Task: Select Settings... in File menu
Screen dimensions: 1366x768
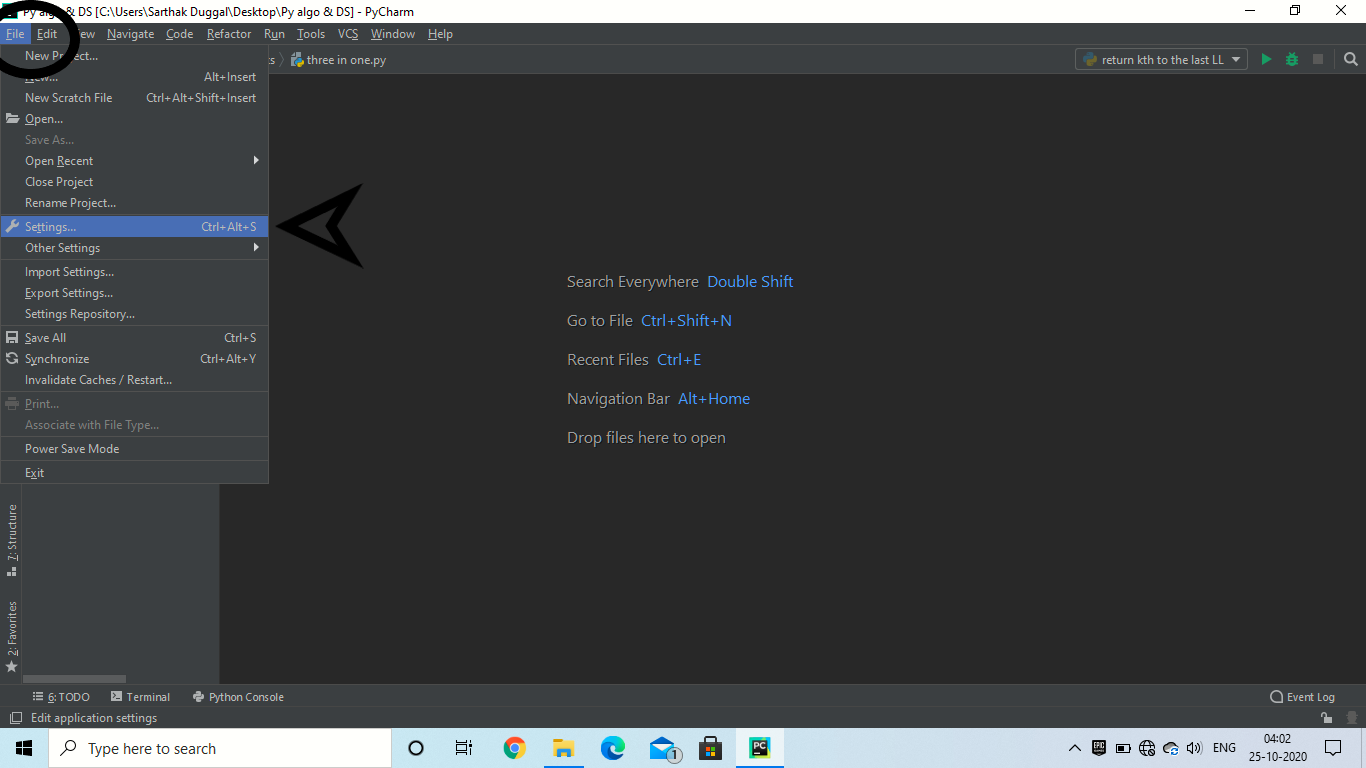Action: coord(134,227)
